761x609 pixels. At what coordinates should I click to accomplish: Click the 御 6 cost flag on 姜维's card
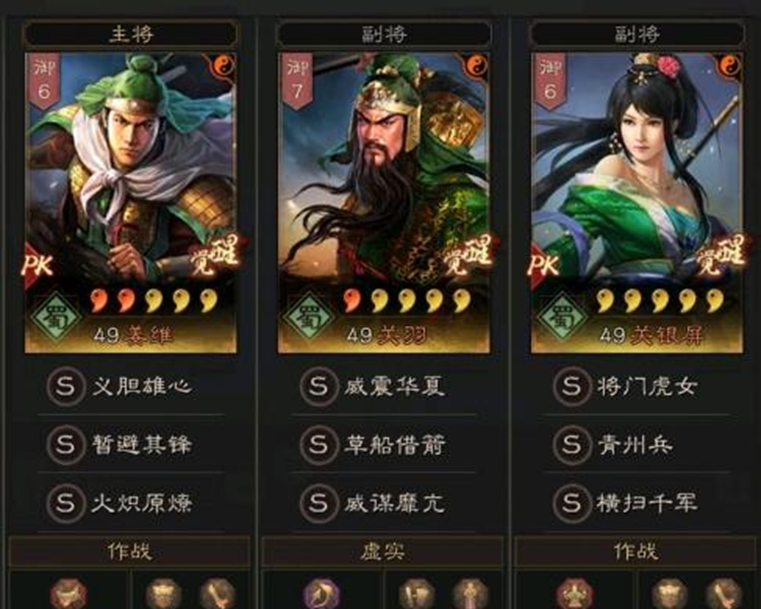[x=45, y=81]
